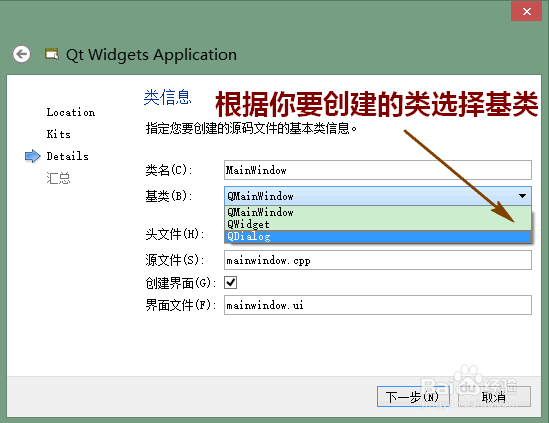Select QMainWindow from the base class list

point(377,212)
